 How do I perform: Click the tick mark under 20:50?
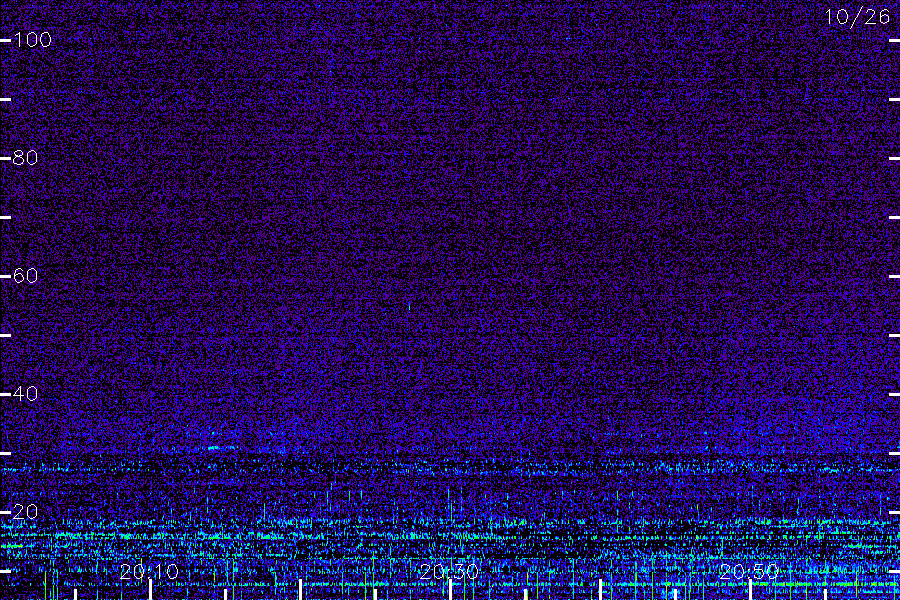tap(750, 590)
